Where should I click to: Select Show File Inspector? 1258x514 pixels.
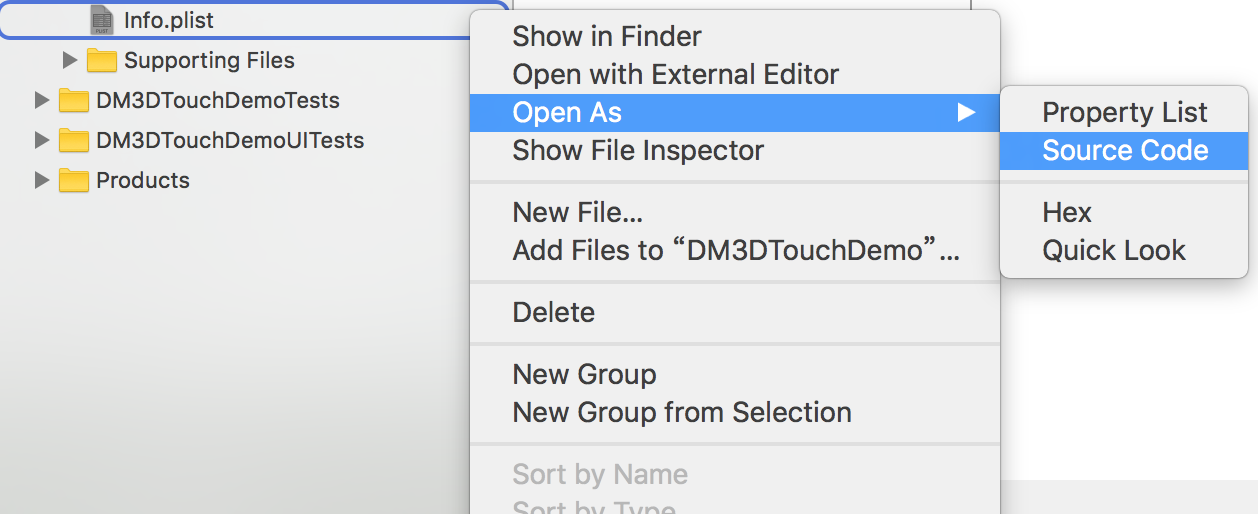pyautogui.click(x=638, y=151)
